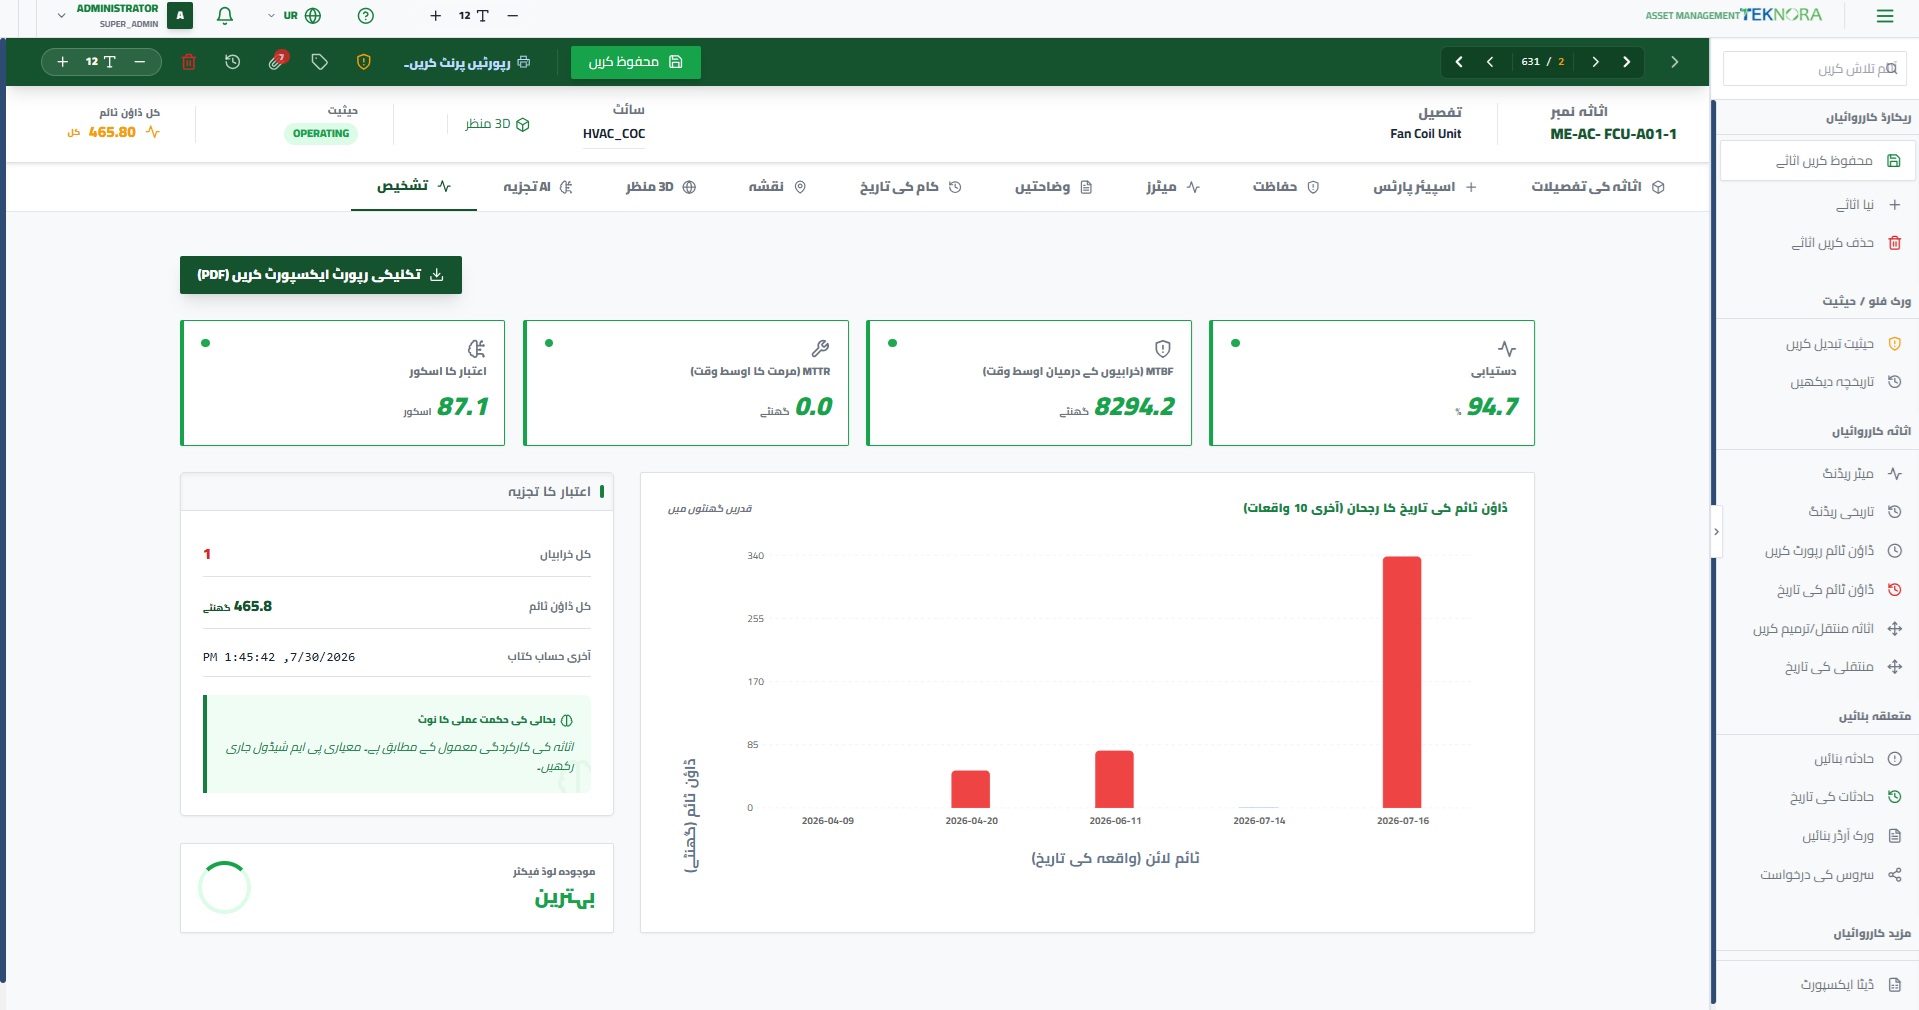
Task: Collapse the right sidebar using edge arrow
Action: click(1716, 532)
